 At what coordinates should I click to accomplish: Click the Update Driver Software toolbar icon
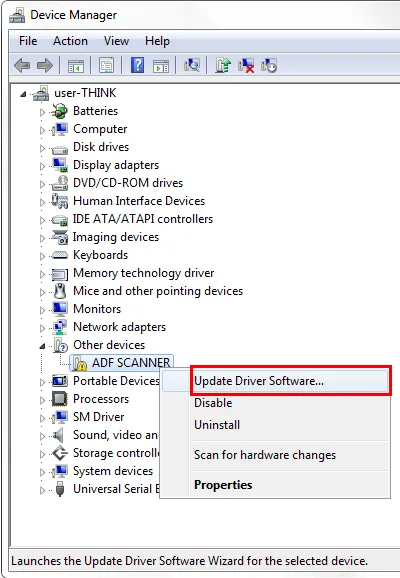pyautogui.click(x=223, y=66)
